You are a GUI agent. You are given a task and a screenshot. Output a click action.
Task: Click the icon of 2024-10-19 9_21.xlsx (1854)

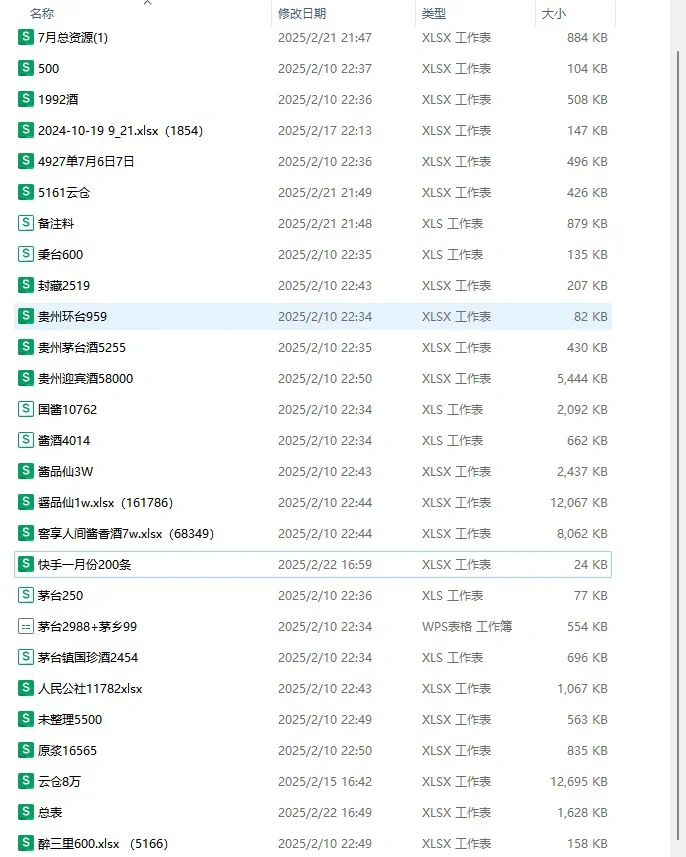26,130
